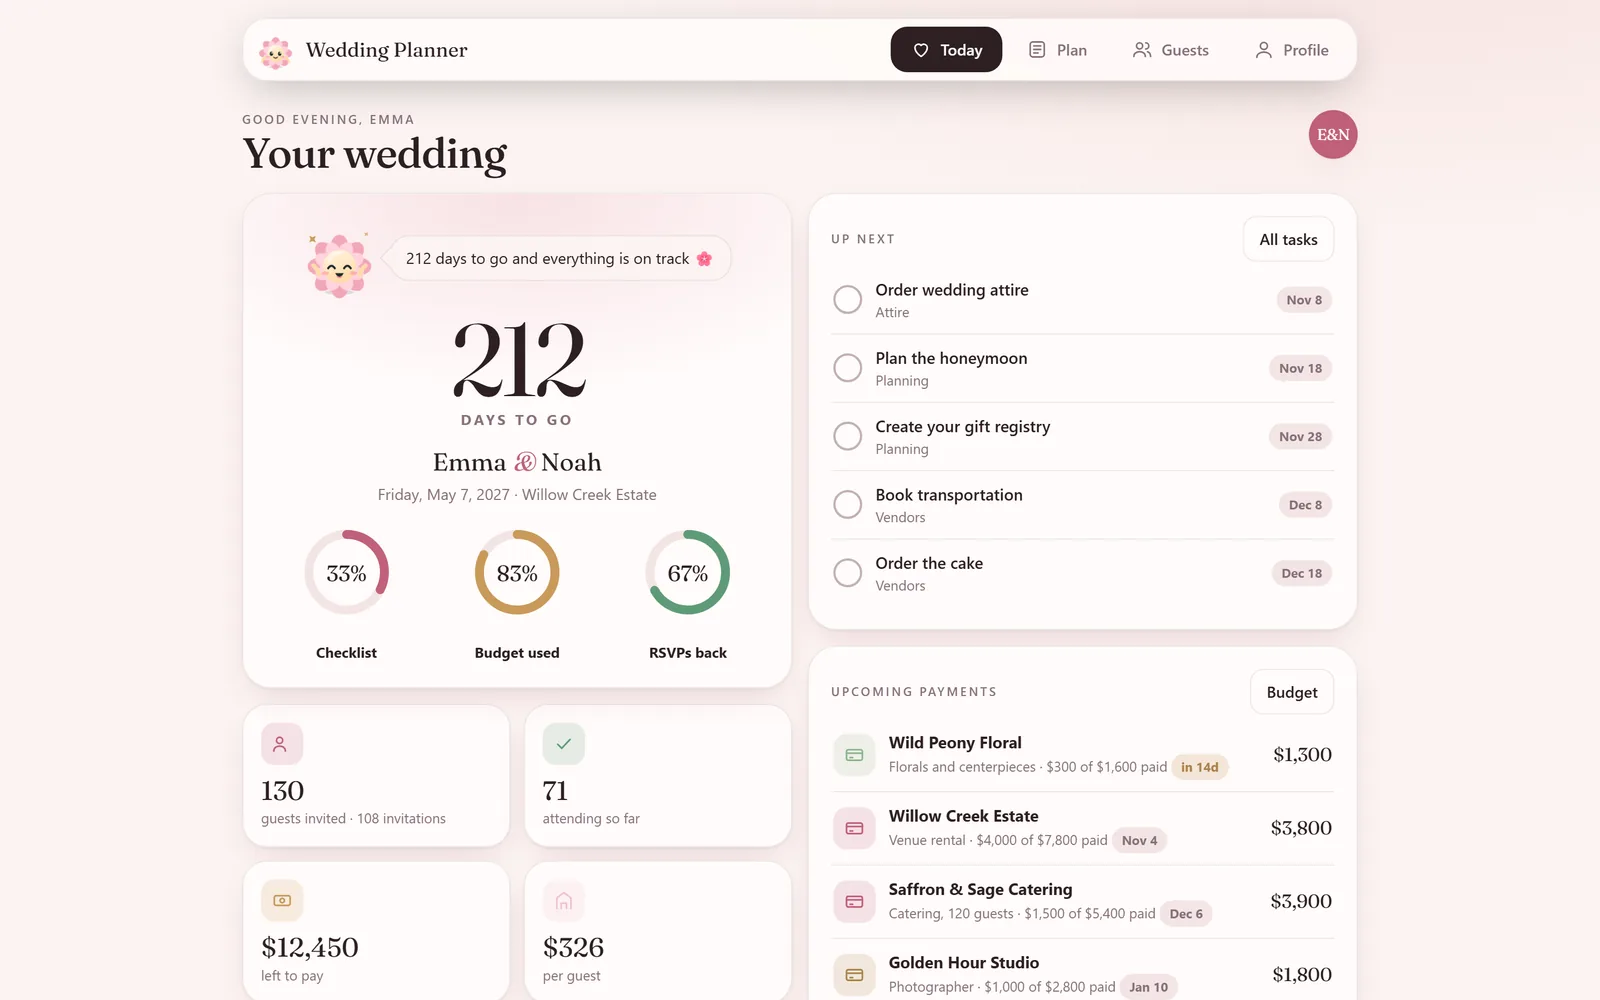Open the Profile tab
This screenshot has width=1600, height=1000.
tap(1291, 50)
